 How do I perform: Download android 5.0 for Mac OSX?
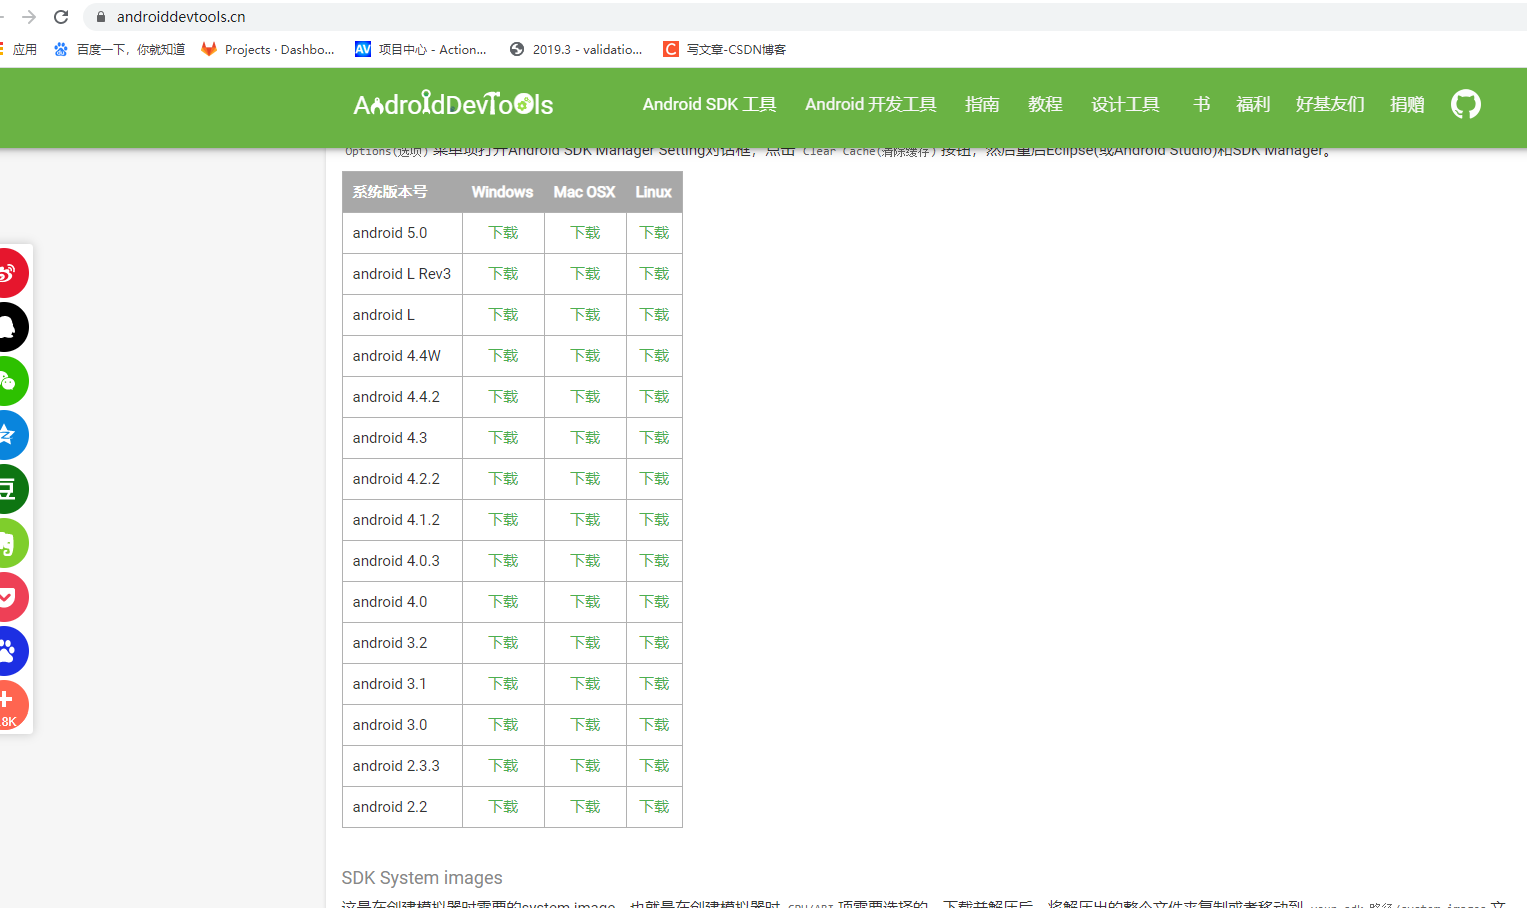coord(585,233)
